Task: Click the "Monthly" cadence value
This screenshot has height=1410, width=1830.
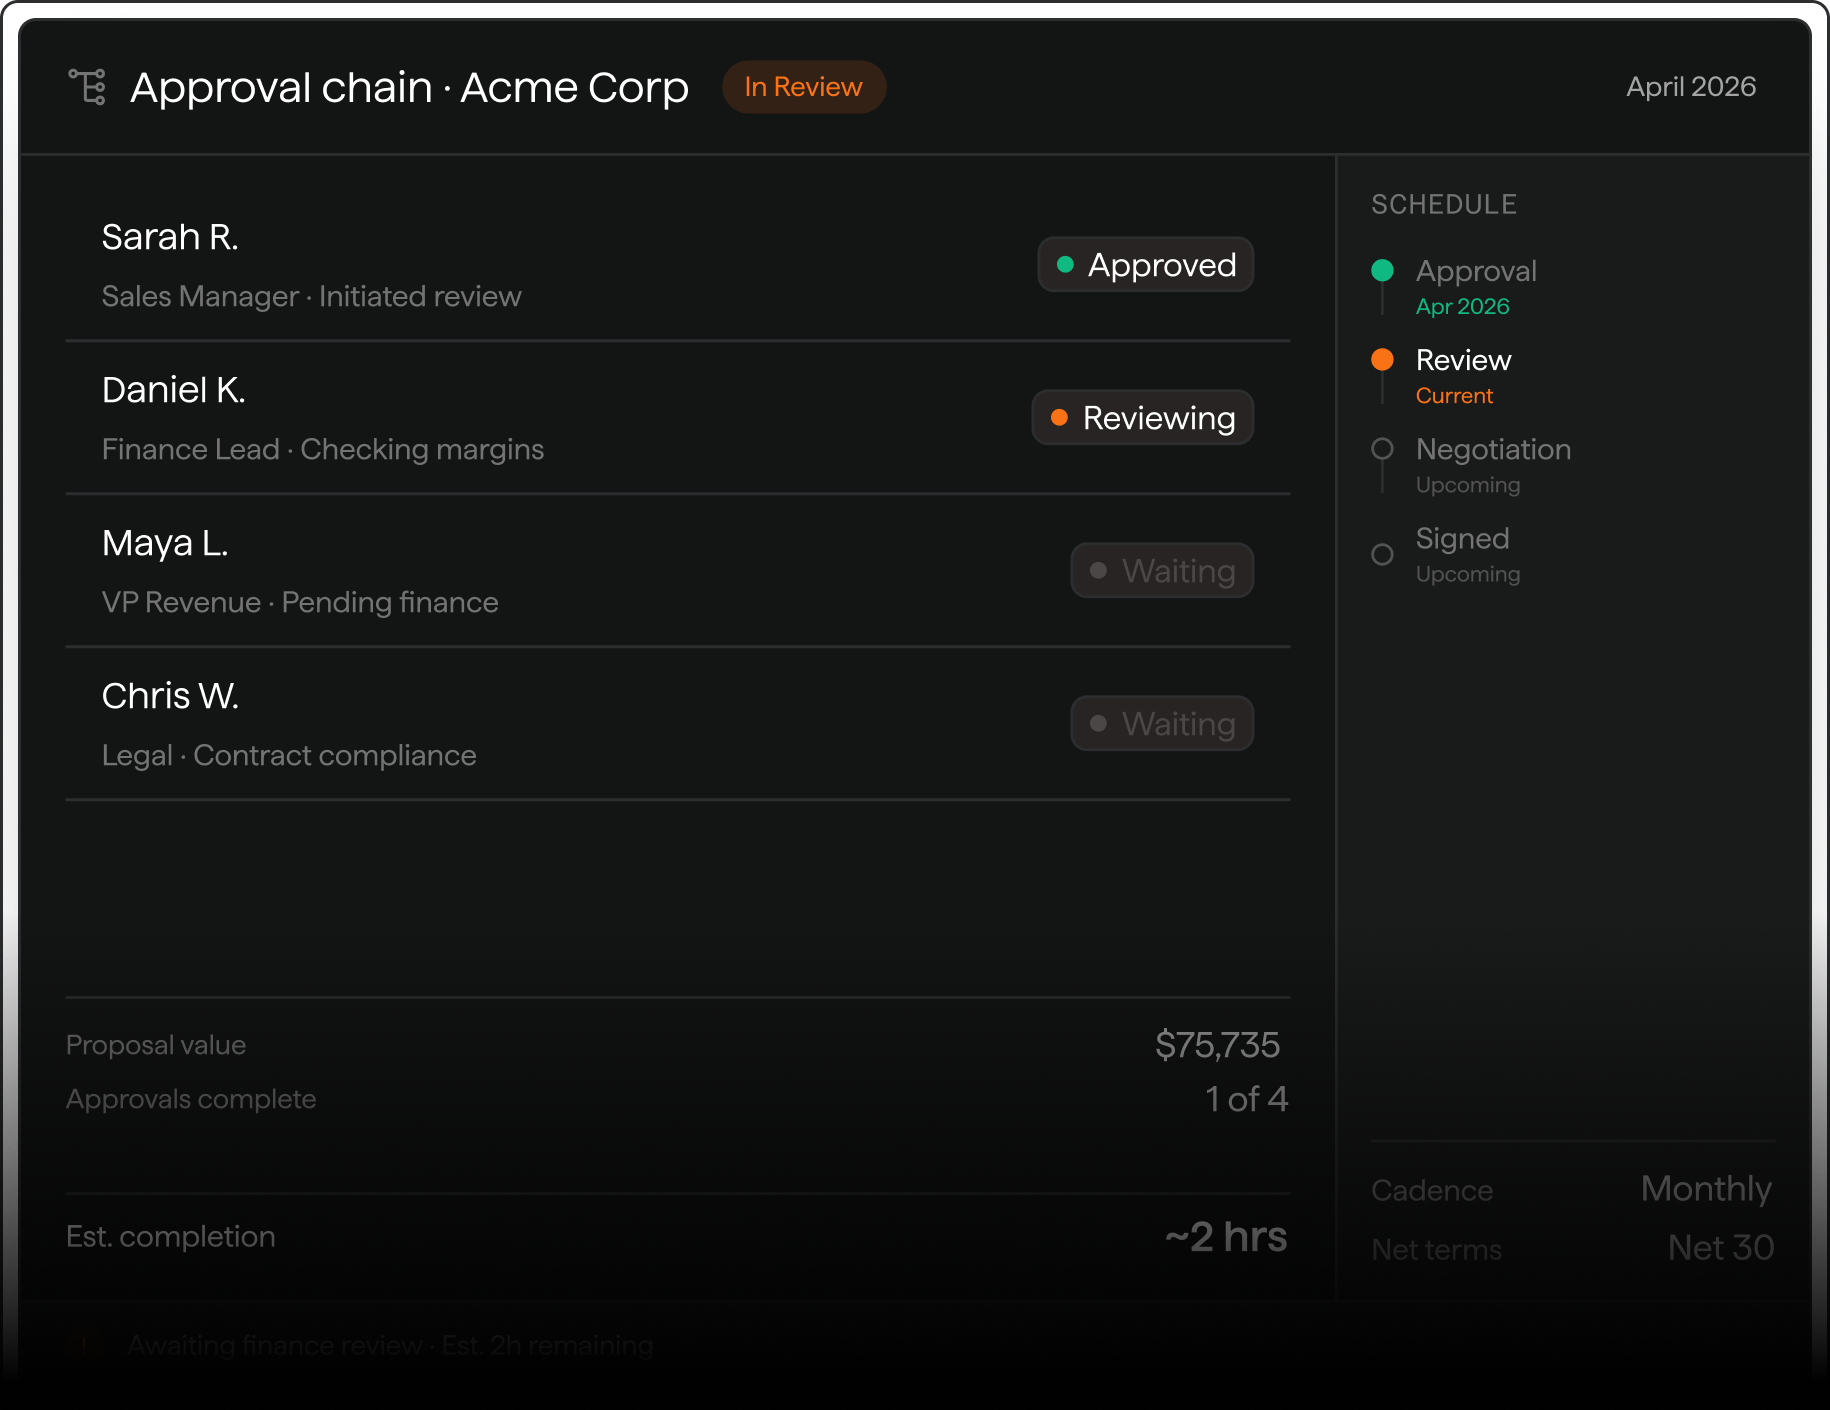Action: click(1706, 1189)
